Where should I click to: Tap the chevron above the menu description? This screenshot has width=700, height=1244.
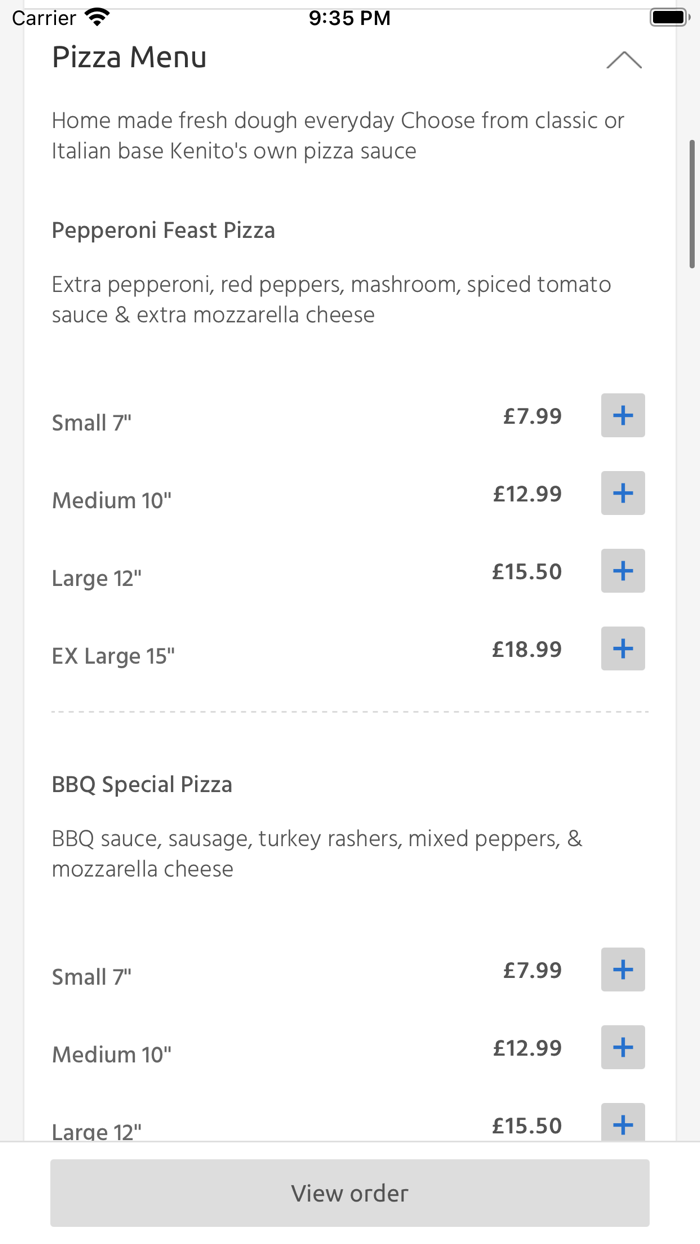coord(624,59)
